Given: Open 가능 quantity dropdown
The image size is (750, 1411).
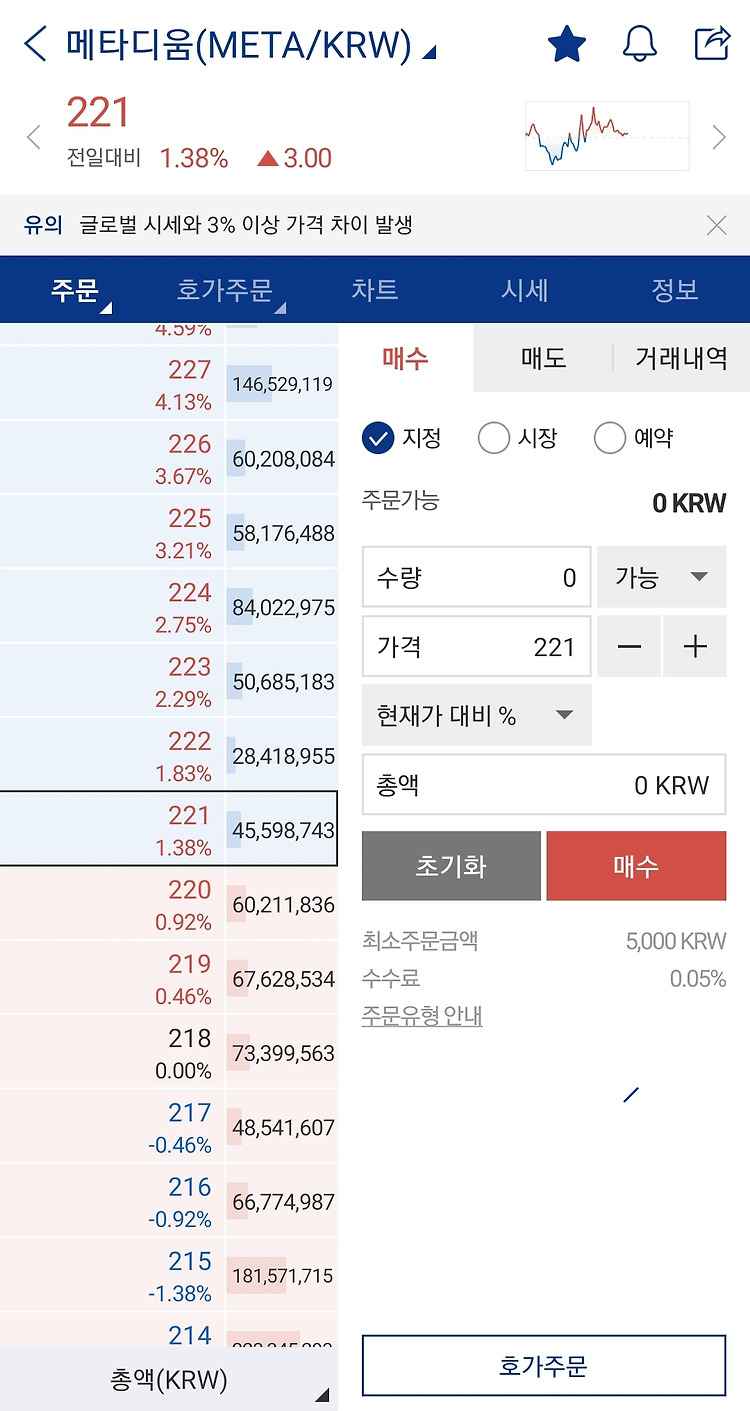Looking at the screenshot, I should click(x=661, y=577).
